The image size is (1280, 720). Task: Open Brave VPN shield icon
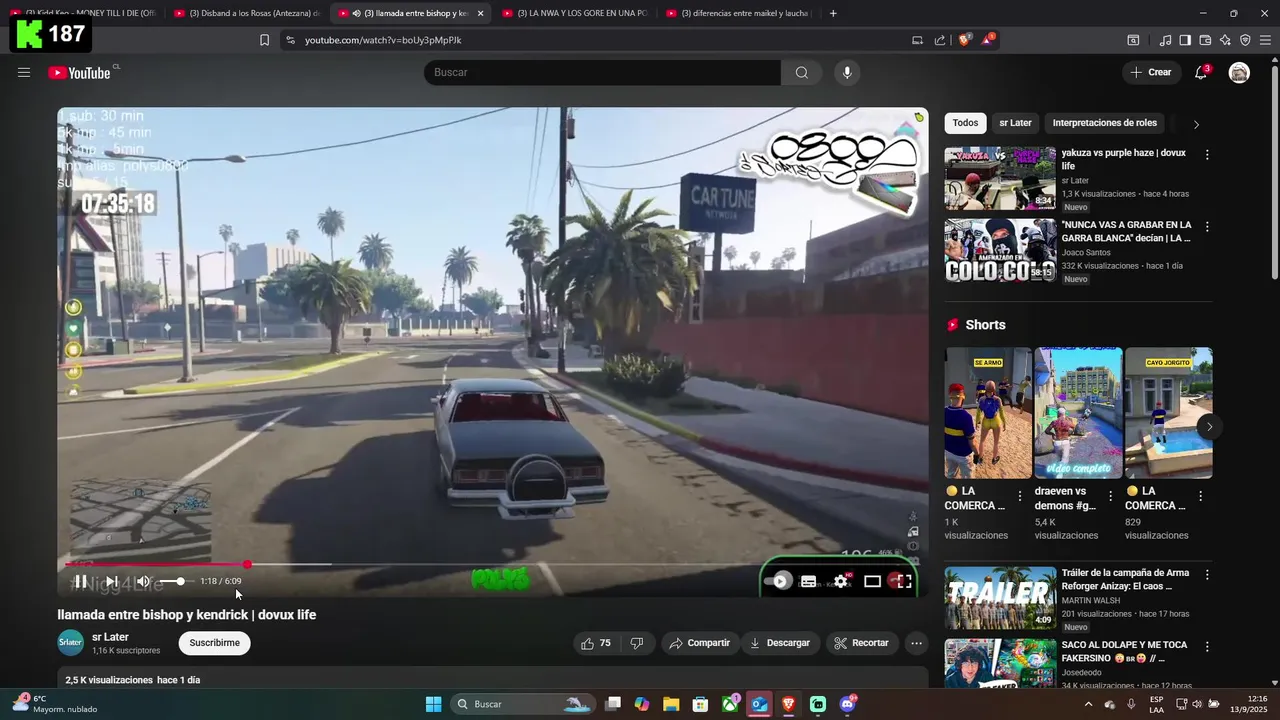click(1245, 40)
